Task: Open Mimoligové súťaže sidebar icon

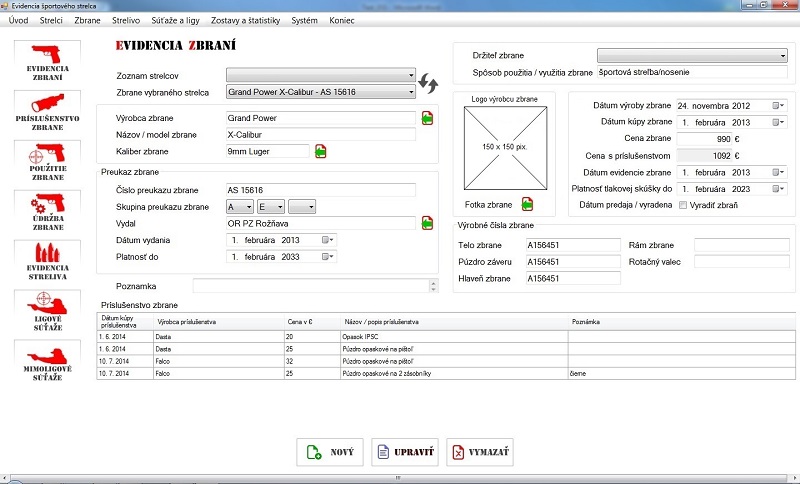Action: pos(46,362)
